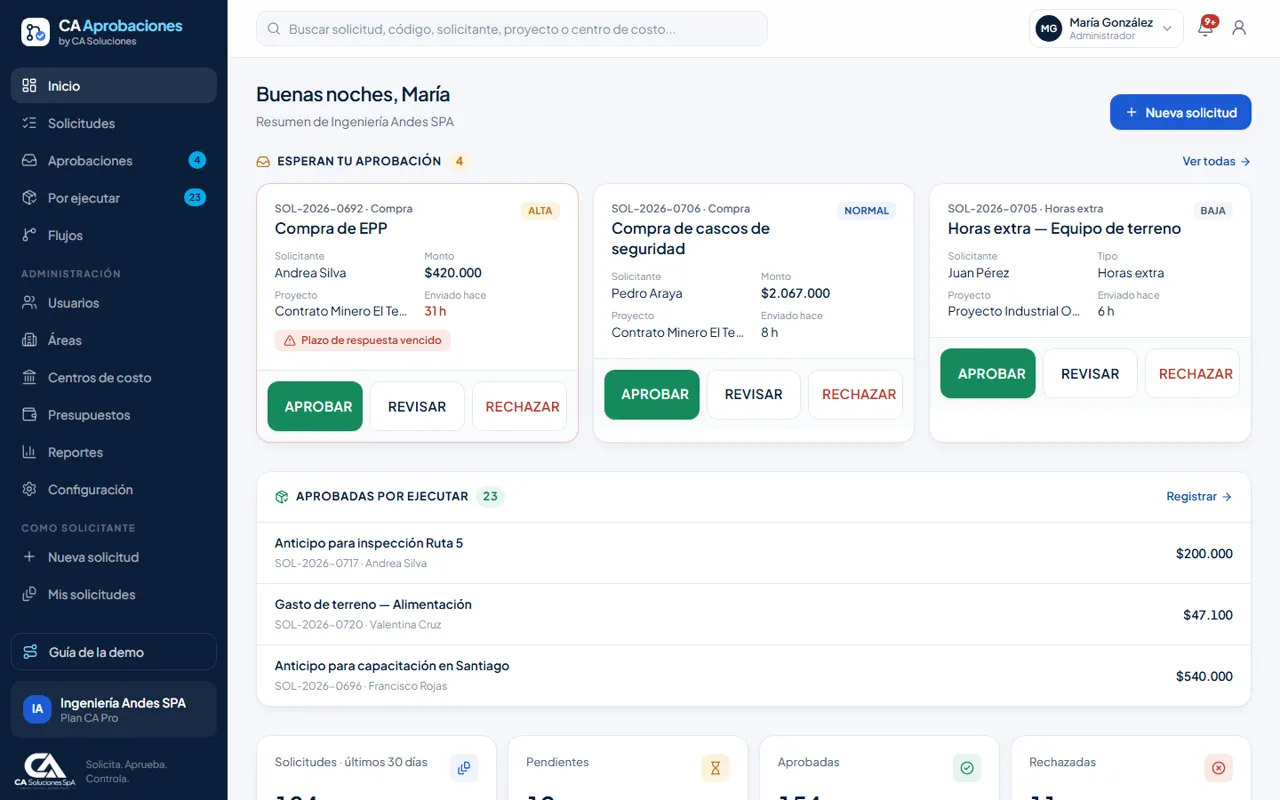Viewport: 1280px width, 800px height.
Task: Click the magnifier icon in search bar
Action: [x=274, y=29]
